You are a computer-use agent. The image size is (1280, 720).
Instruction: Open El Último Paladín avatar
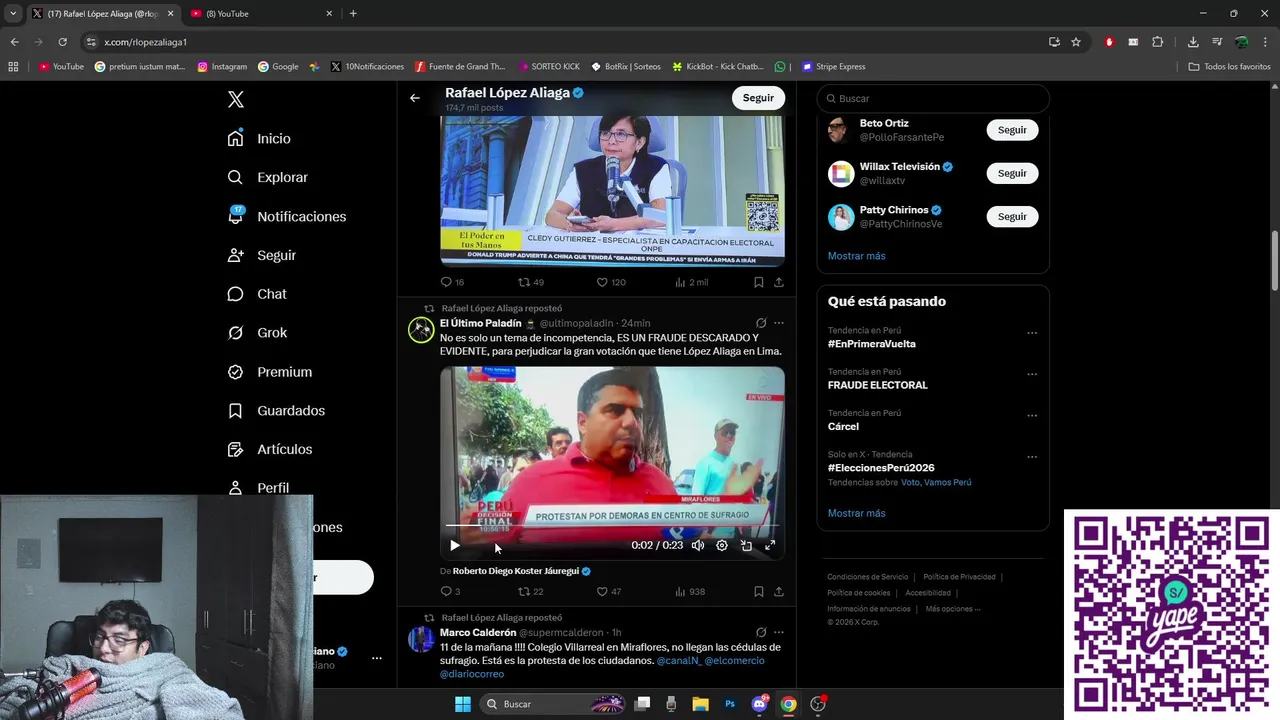click(421, 329)
